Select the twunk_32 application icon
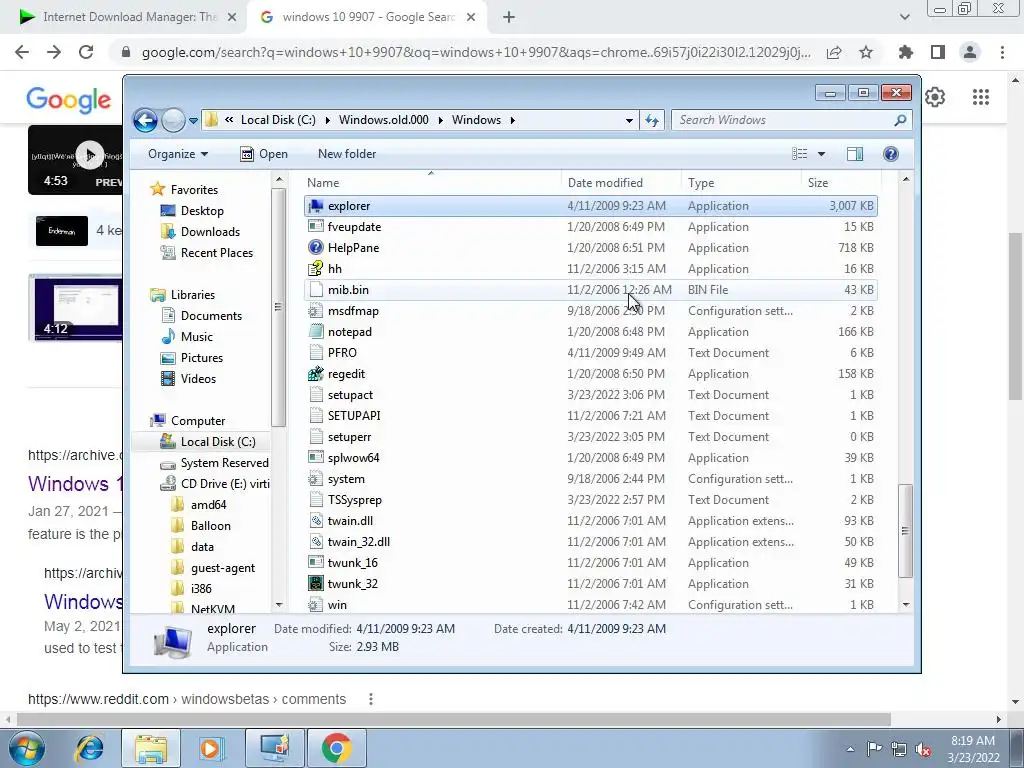This screenshot has height=768, width=1024. 316,584
